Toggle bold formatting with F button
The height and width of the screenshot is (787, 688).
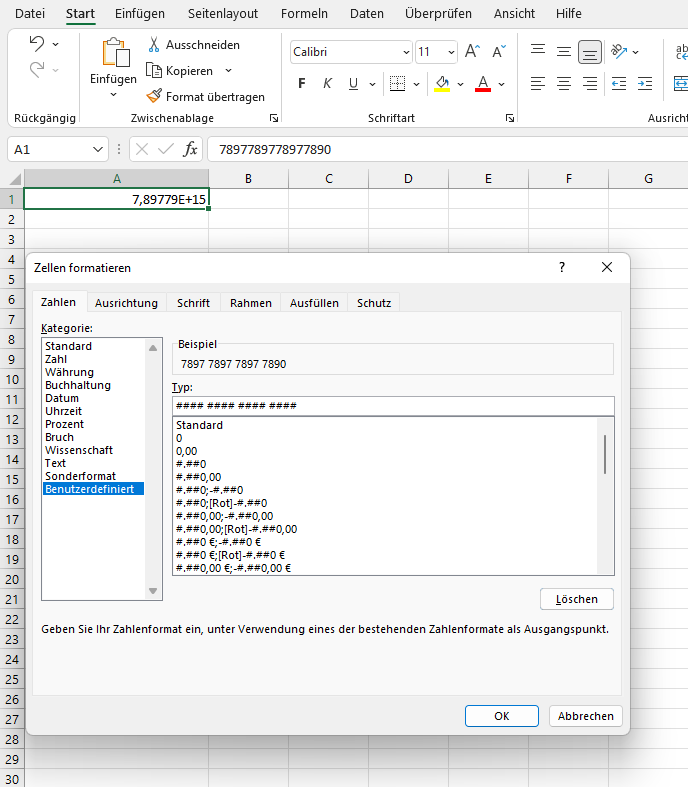click(x=302, y=83)
